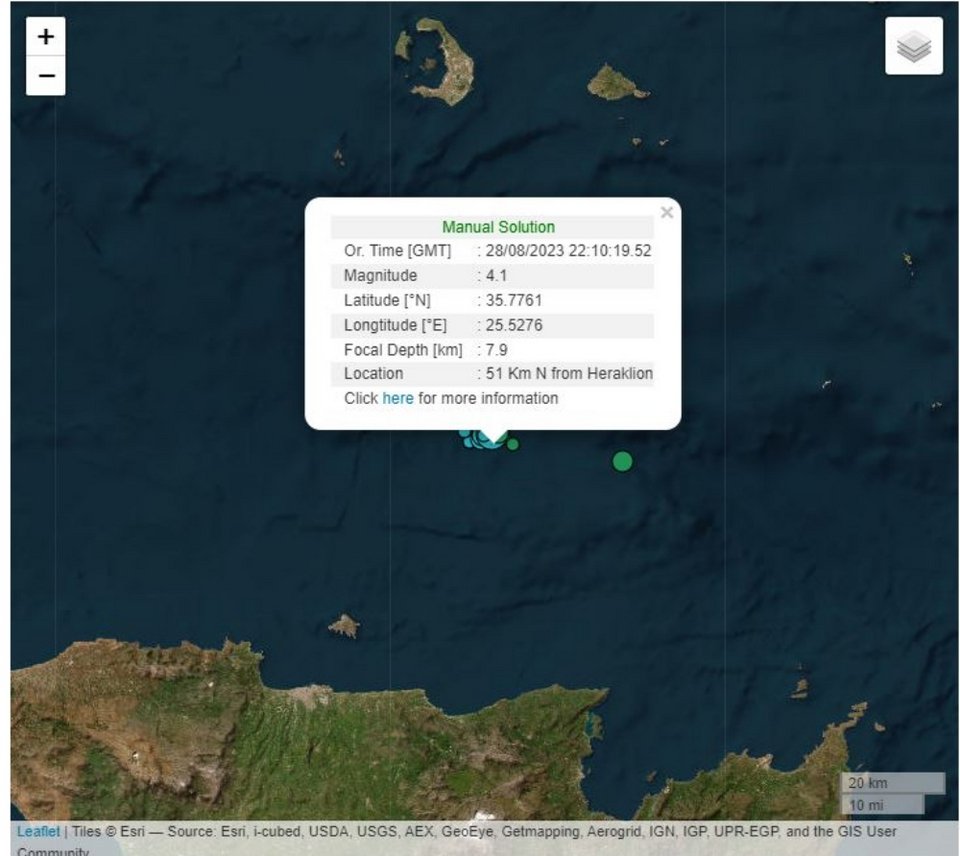Viewport: 960px width, 856px height.
Task: Open the Leaflet attribution link
Action: [x=38, y=832]
